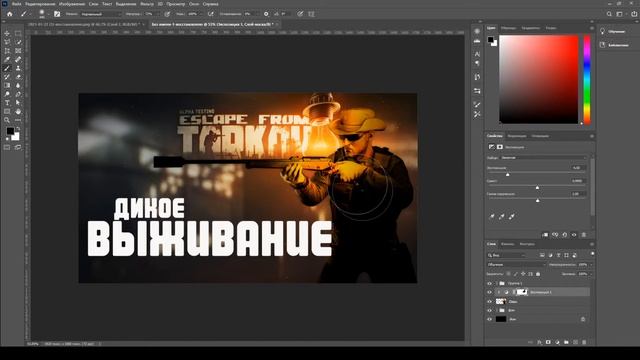Image resolution: width=640 pixels, height=360 pixels.
Task: Open the brush preset picker arrow
Action: [48, 14]
